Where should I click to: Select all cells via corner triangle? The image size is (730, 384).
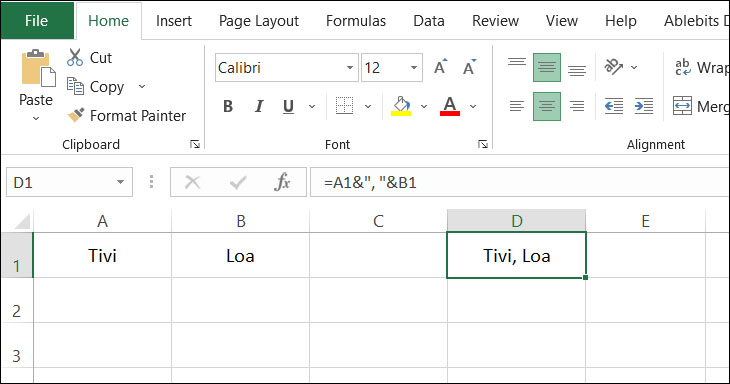pyautogui.click(x=22, y=221)
